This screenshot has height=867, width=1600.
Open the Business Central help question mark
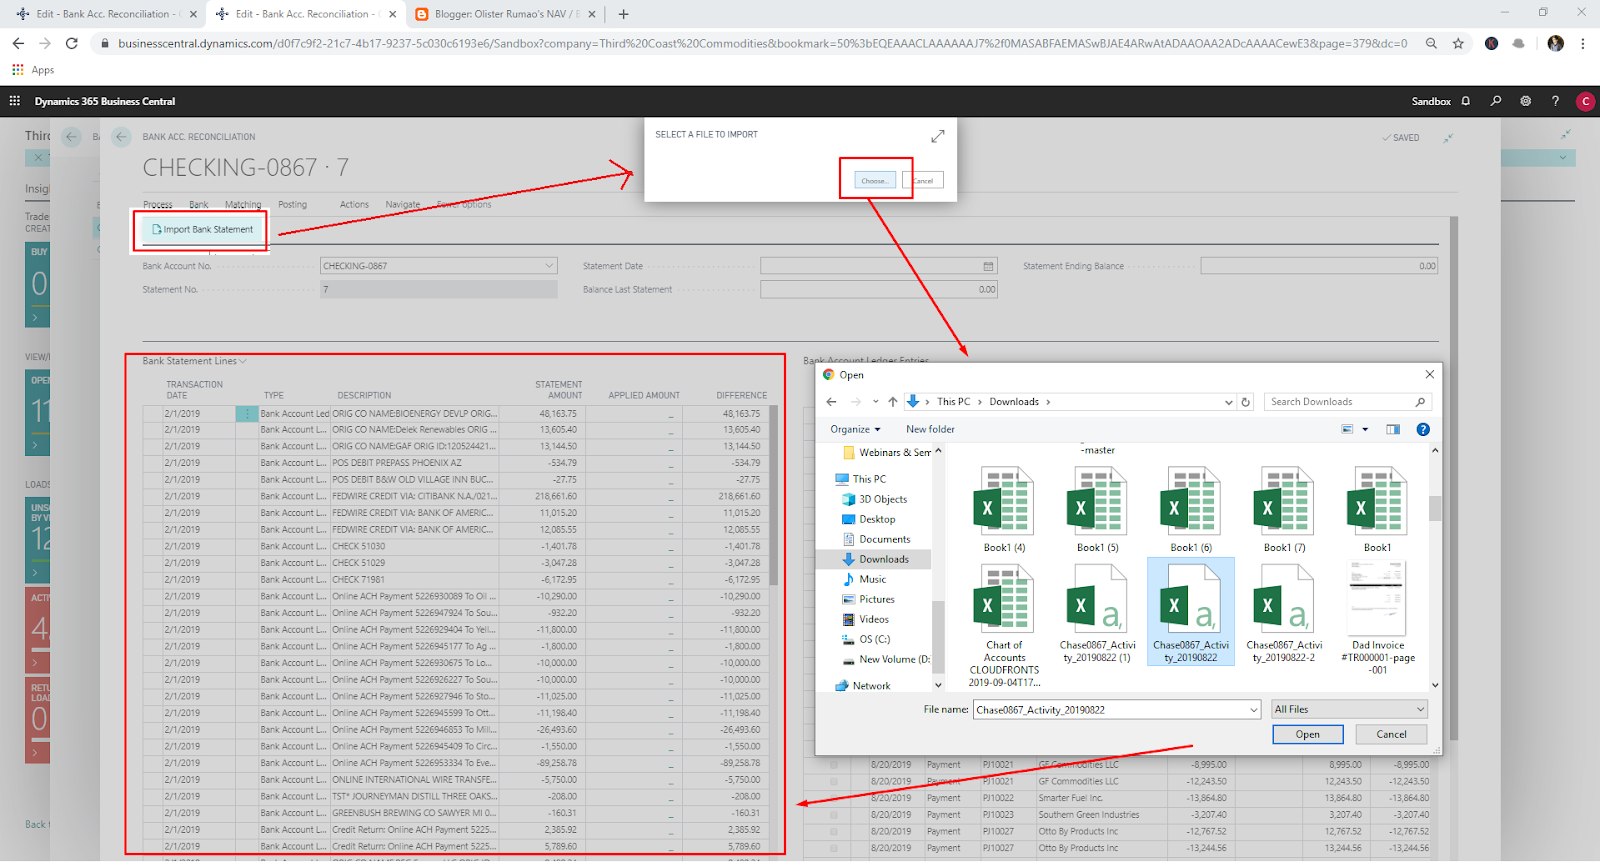[x=1555, y=101]
